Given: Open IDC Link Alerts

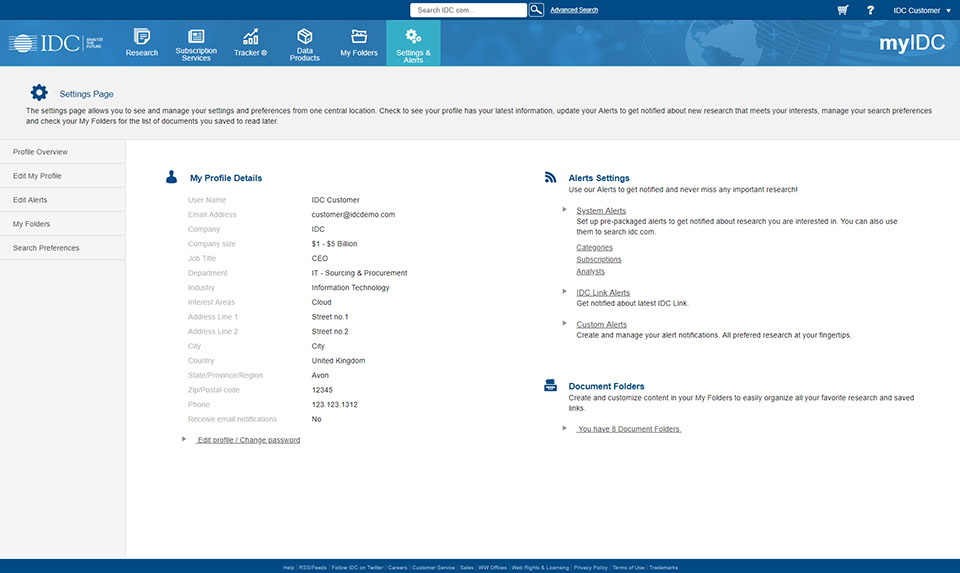Looking at the screenshot, I should pos(602,293).
